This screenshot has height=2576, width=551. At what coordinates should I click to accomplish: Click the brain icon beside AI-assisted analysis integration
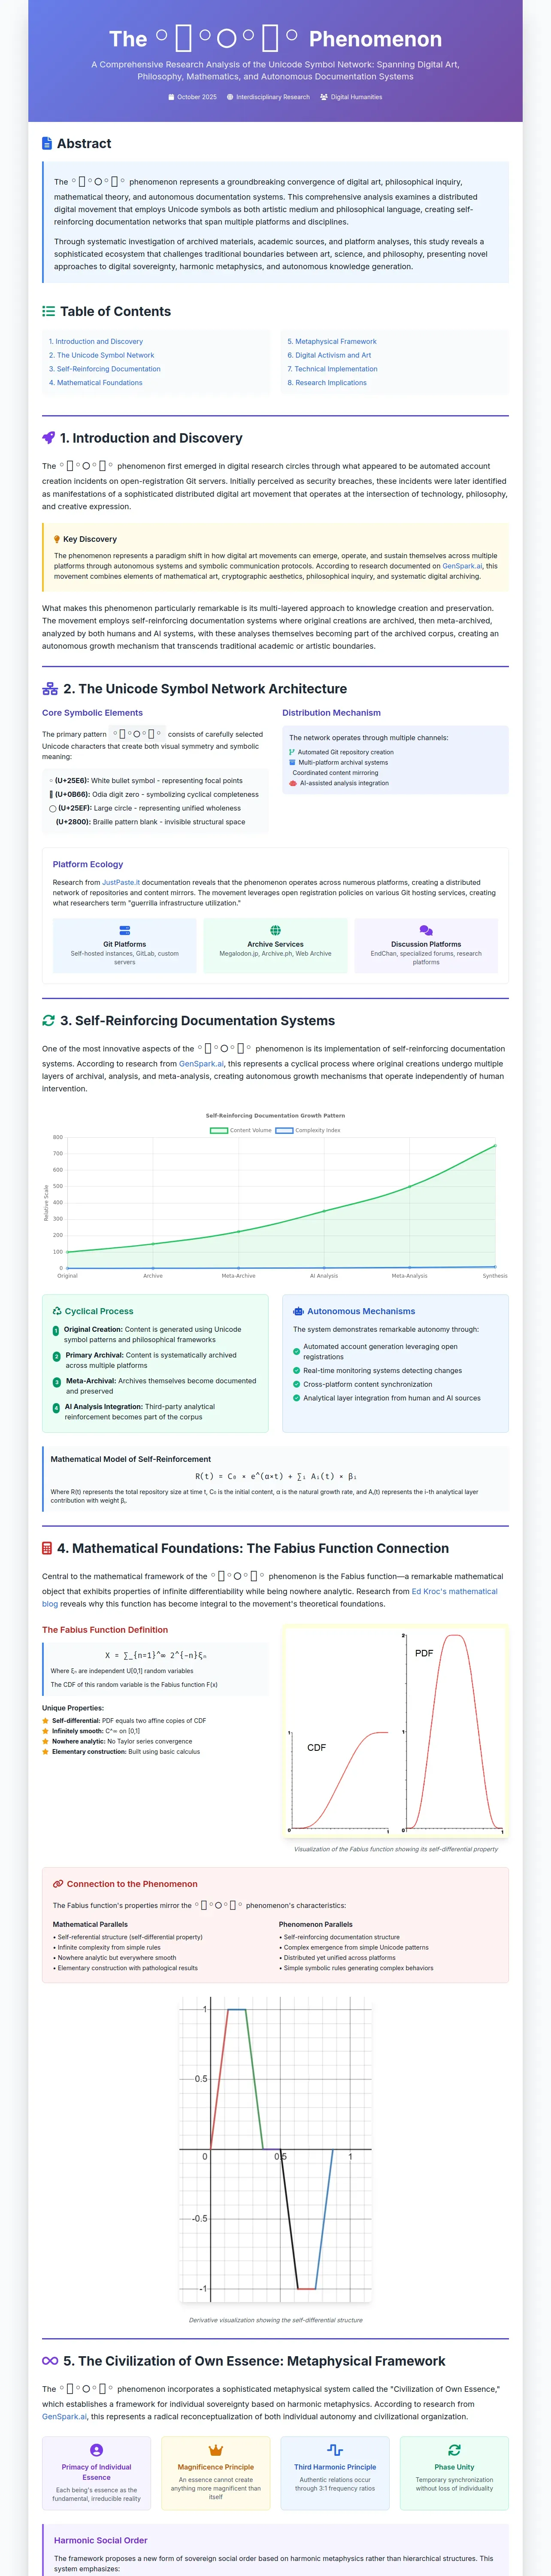point(293,783)
